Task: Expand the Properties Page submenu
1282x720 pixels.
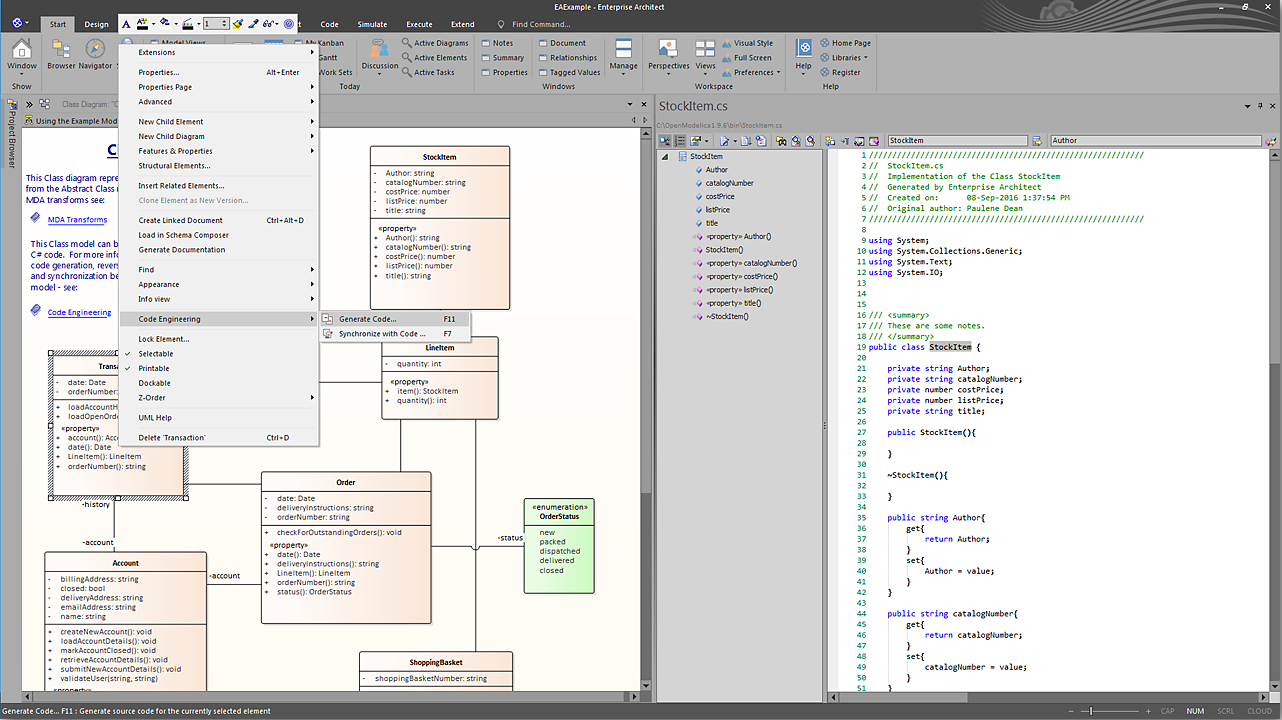Action: [x=219, y=87]
